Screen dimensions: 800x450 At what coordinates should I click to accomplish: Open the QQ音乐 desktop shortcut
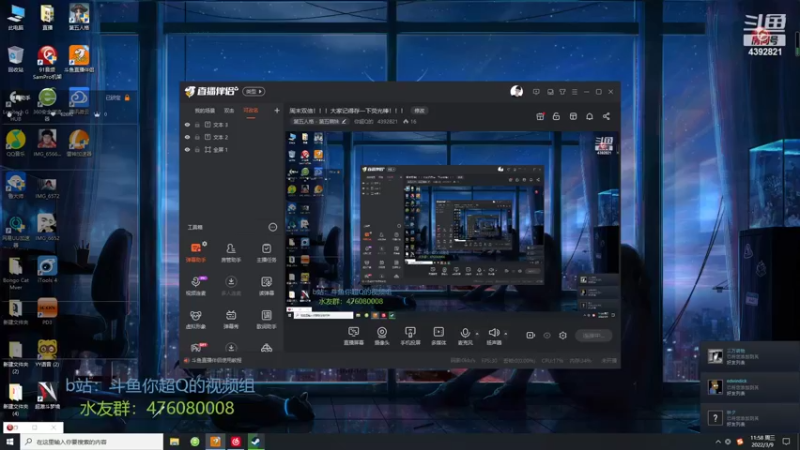pos(16,143)
